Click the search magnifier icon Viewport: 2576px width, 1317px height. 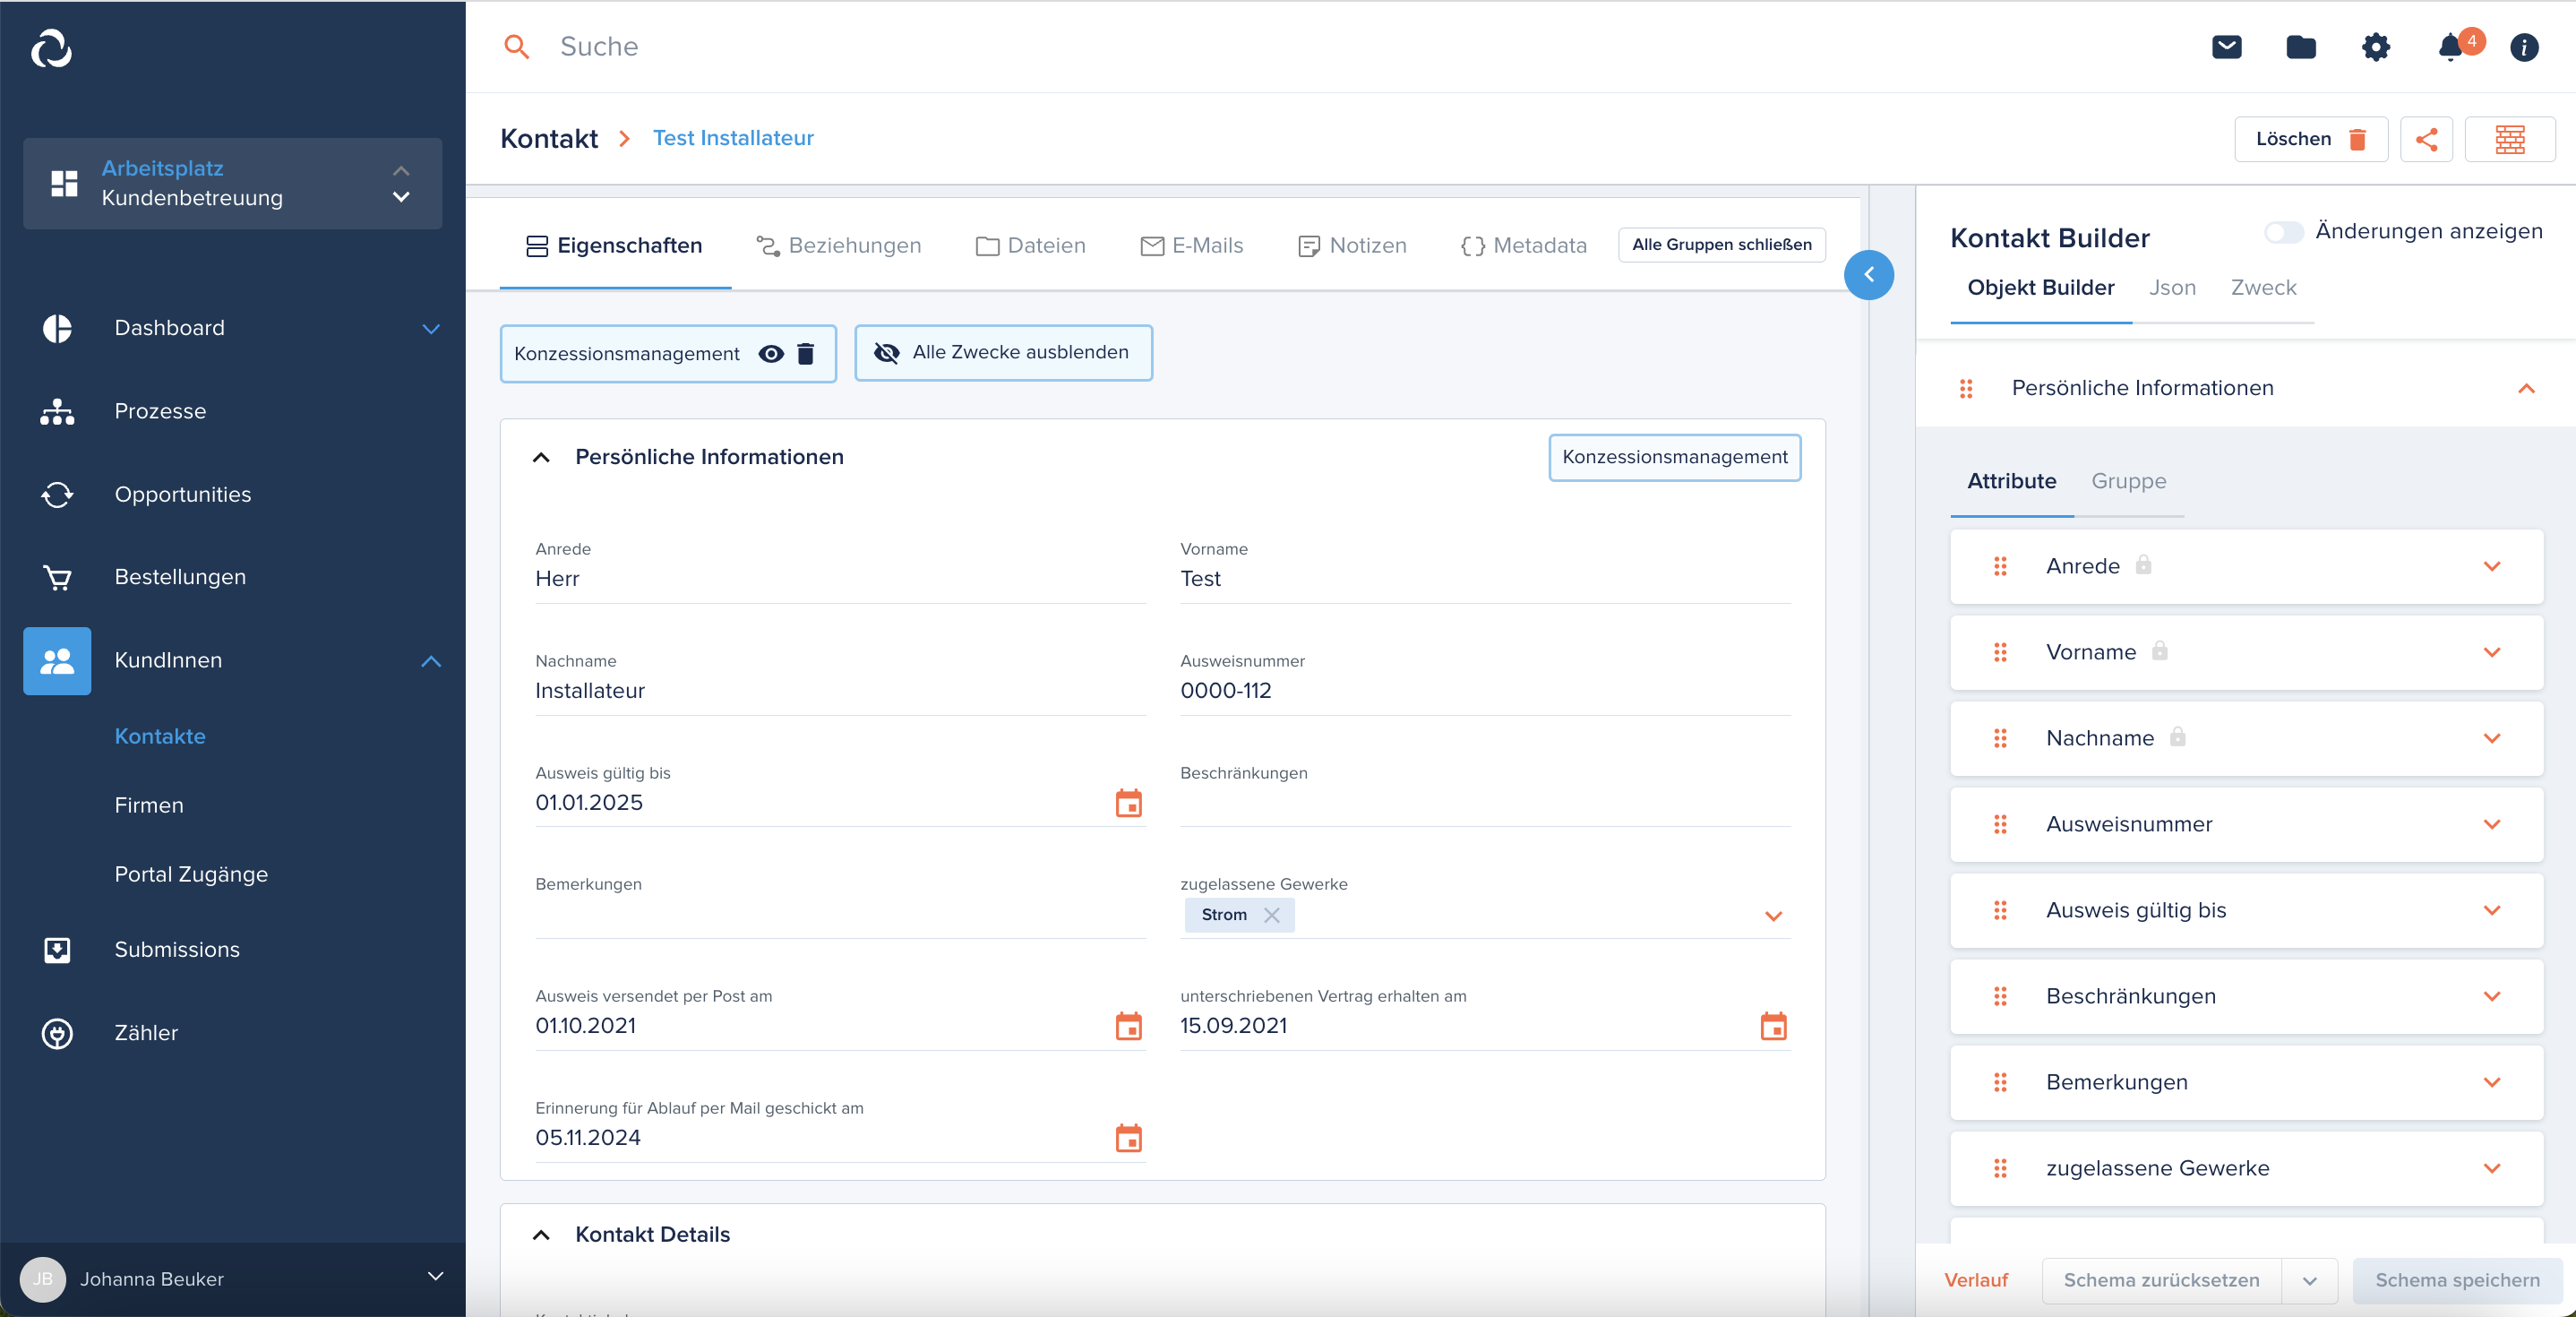(516, 47)
